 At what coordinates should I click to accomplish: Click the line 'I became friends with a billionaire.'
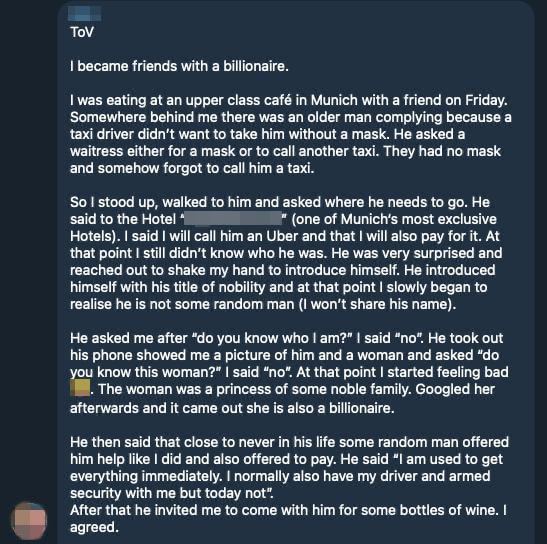(179, 66)
